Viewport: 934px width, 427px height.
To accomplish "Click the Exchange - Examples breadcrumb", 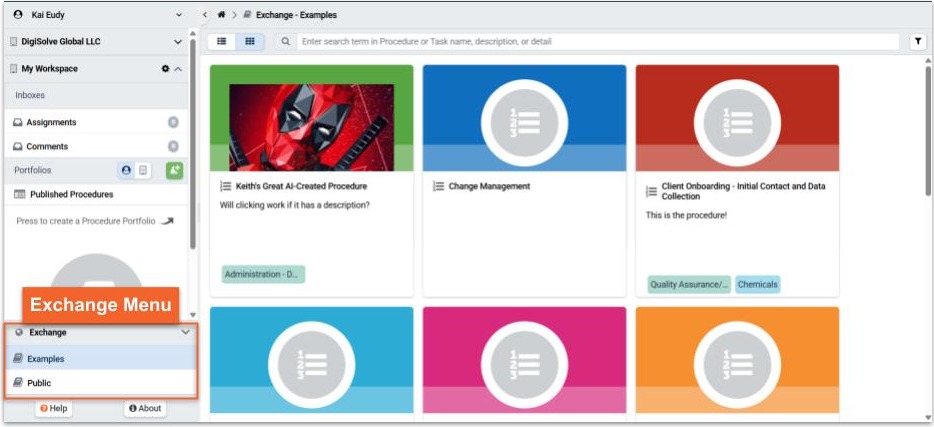I will (296, 15).
